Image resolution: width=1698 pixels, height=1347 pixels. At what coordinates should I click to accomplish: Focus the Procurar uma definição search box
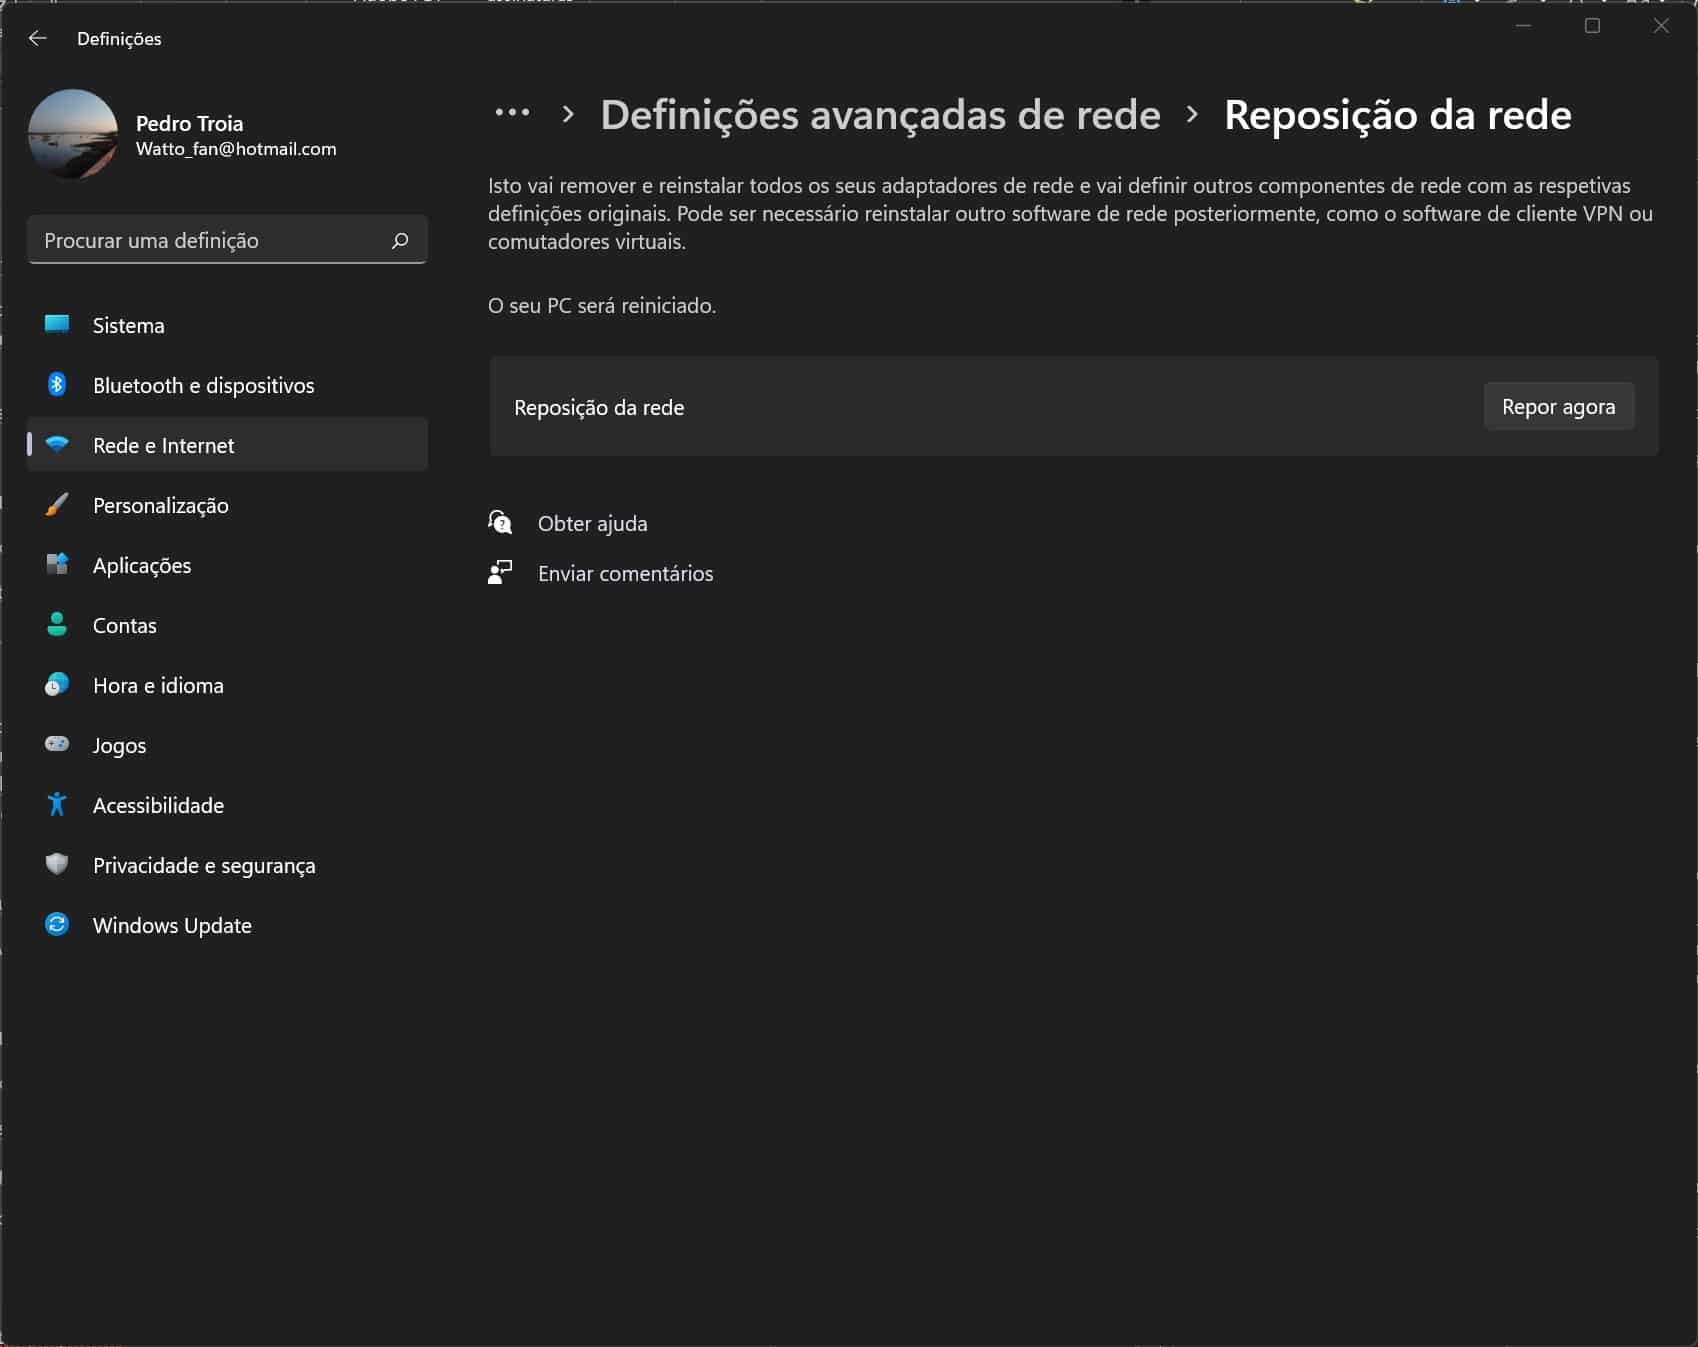(210, 240)
